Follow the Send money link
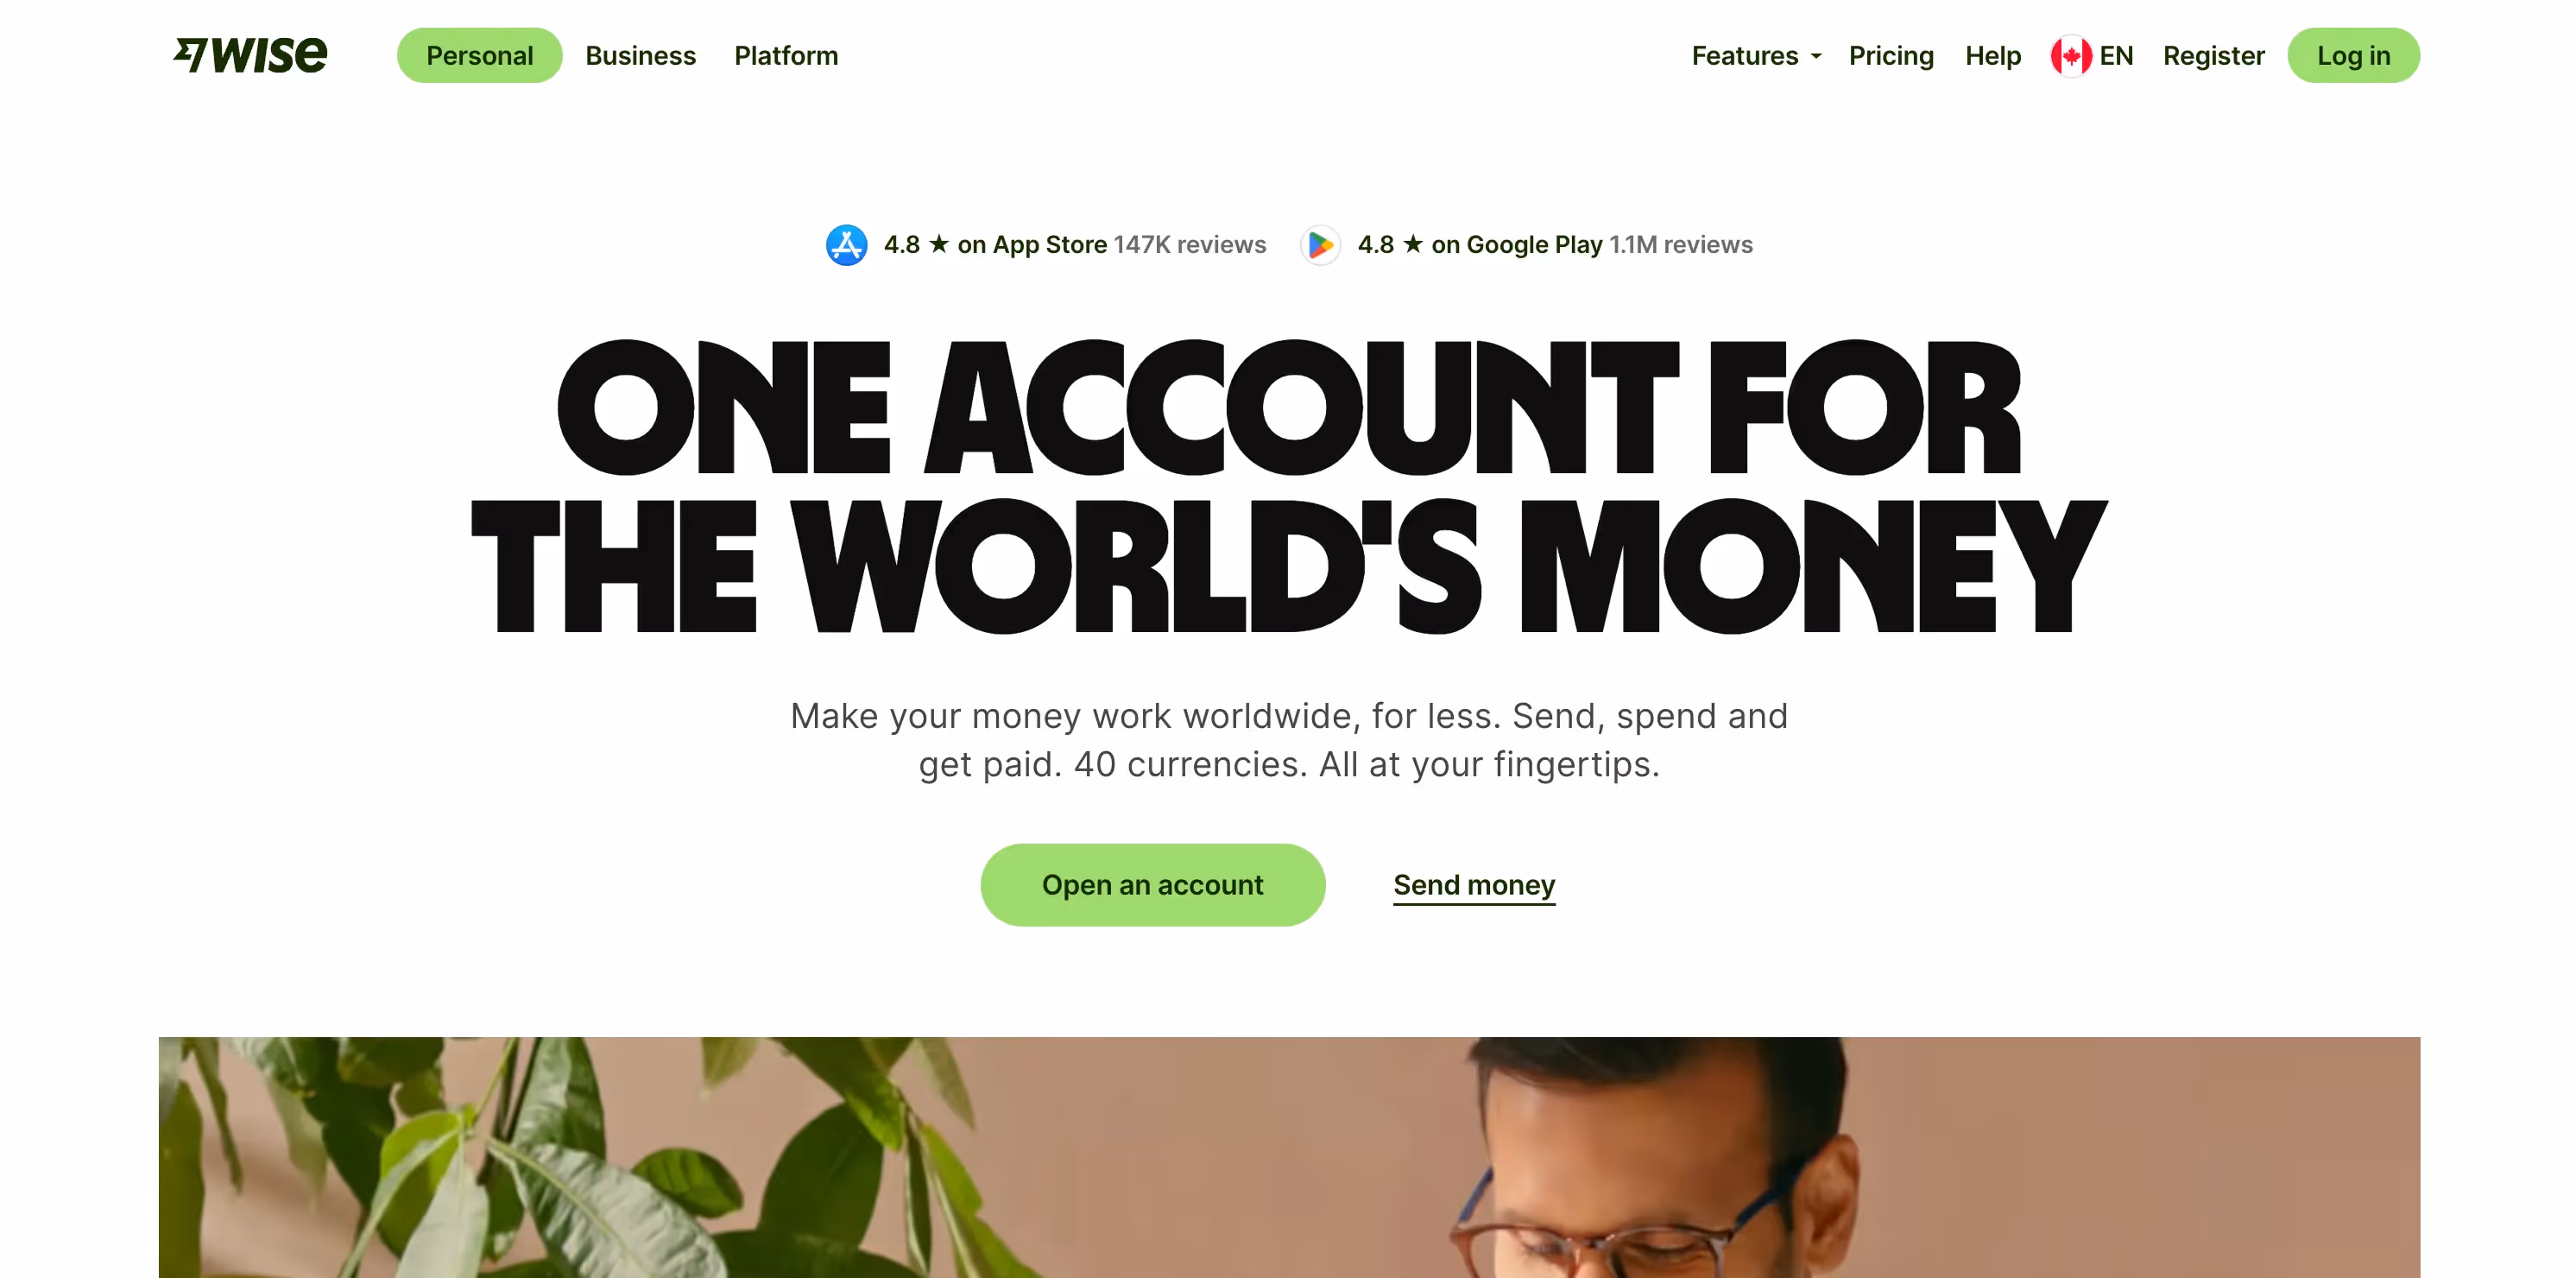 click(1474, 885)
